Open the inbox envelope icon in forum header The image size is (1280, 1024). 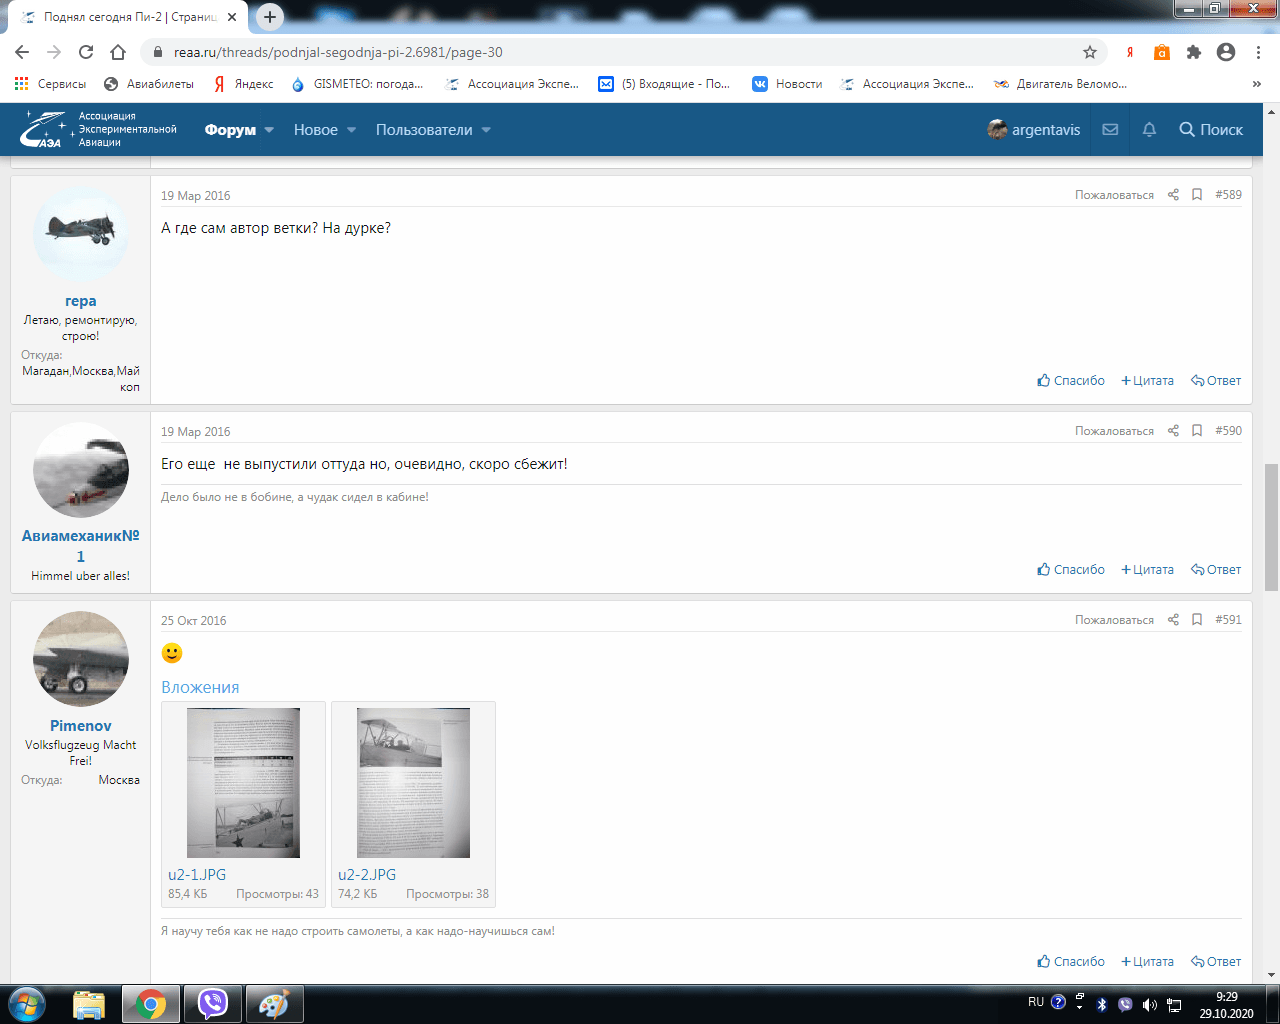pyautogui.click(x=1110, y=130)
